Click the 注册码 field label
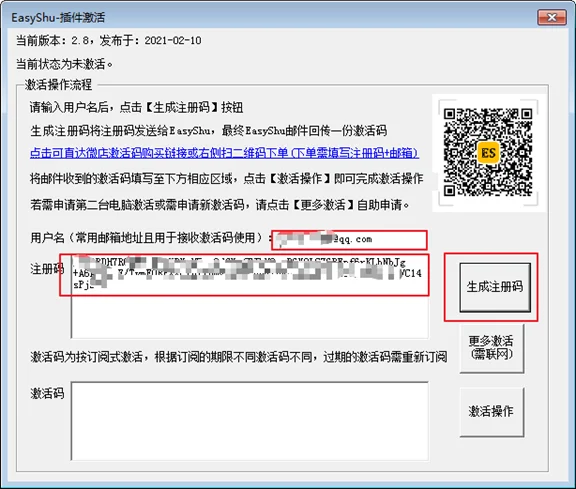This screenshot has width=576, height=489. pyautogui.click(x=47, y=269)
